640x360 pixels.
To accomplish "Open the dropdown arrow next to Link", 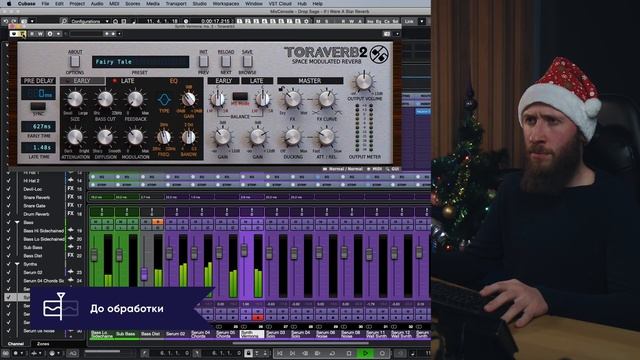I will coord(422,21).
